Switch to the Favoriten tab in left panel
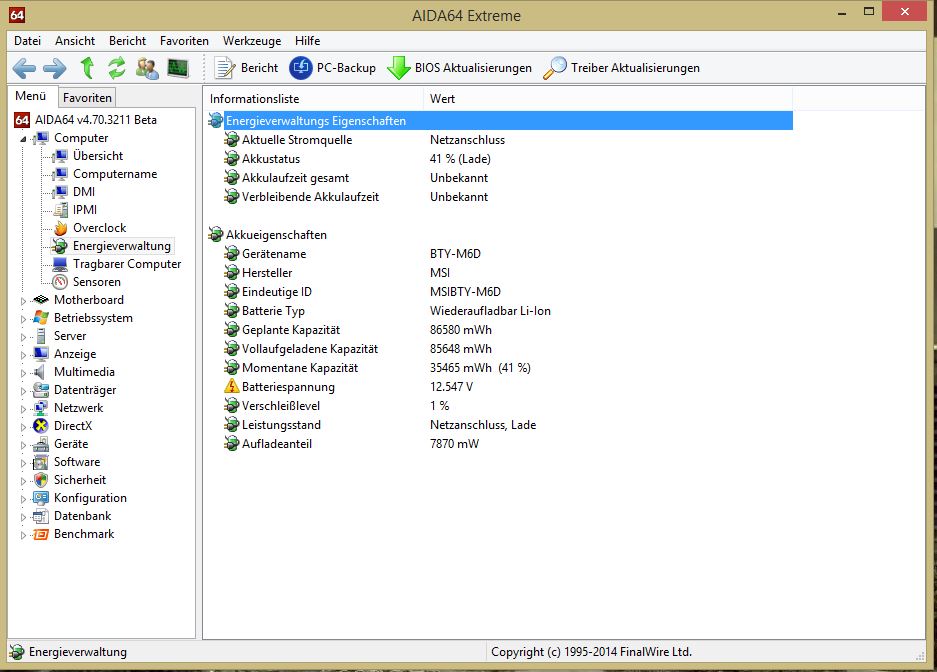 (87, 97)
